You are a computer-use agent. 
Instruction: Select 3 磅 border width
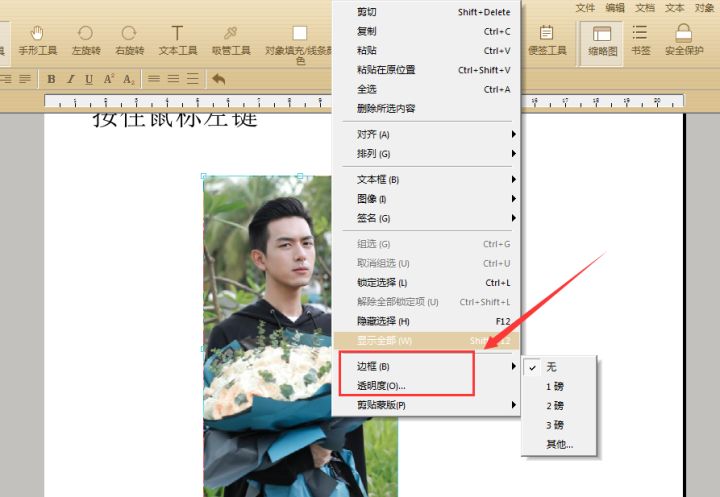pos(559,425)
